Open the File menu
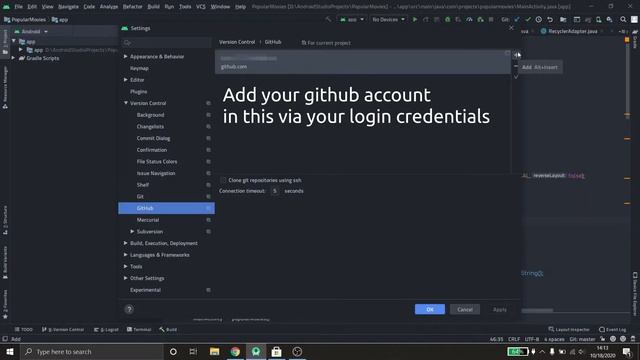The height and width of the screenshot is (360, 640). tap(19, 7)
